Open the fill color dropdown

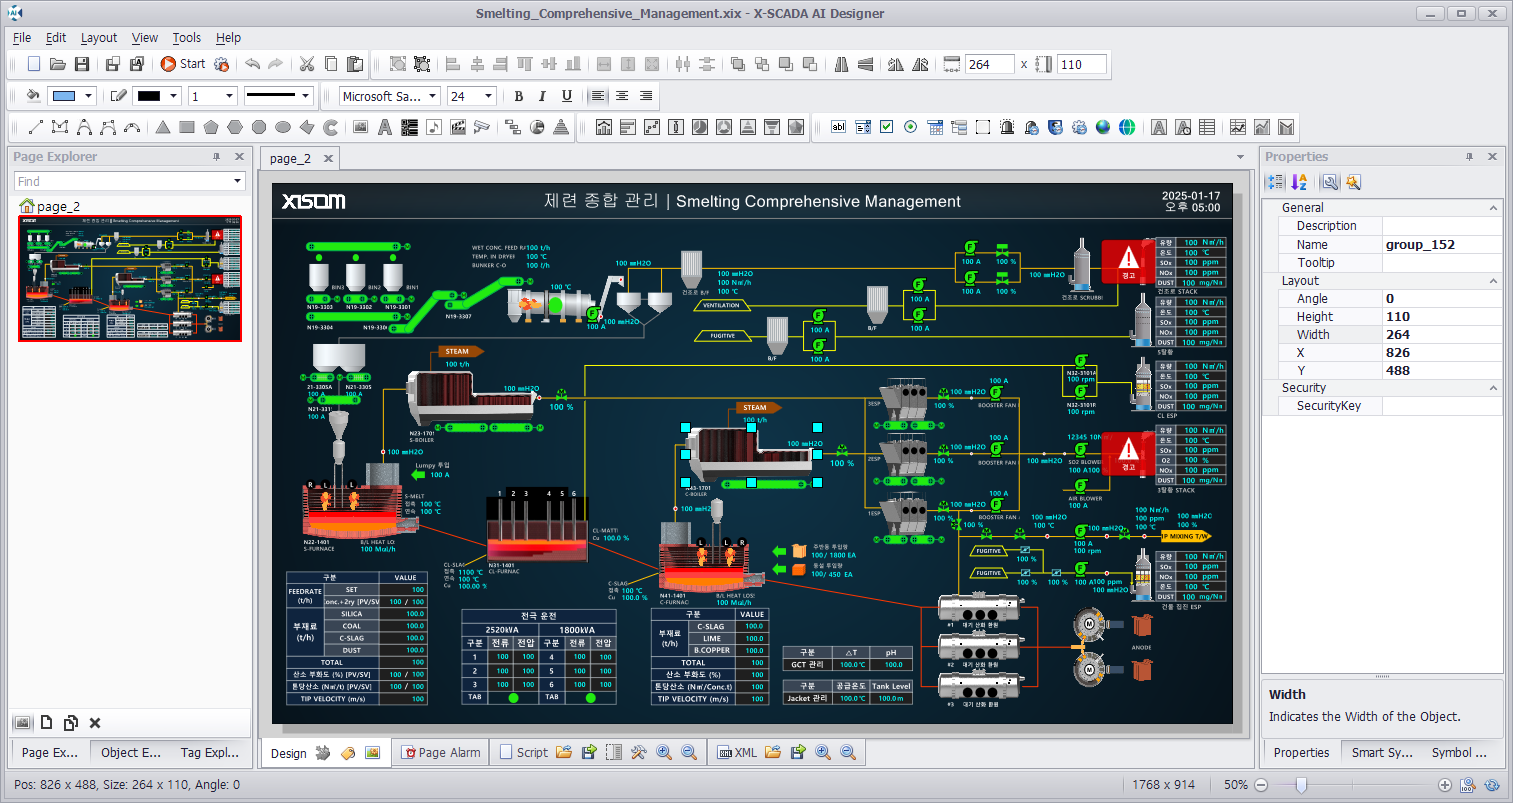click(89, 96)
